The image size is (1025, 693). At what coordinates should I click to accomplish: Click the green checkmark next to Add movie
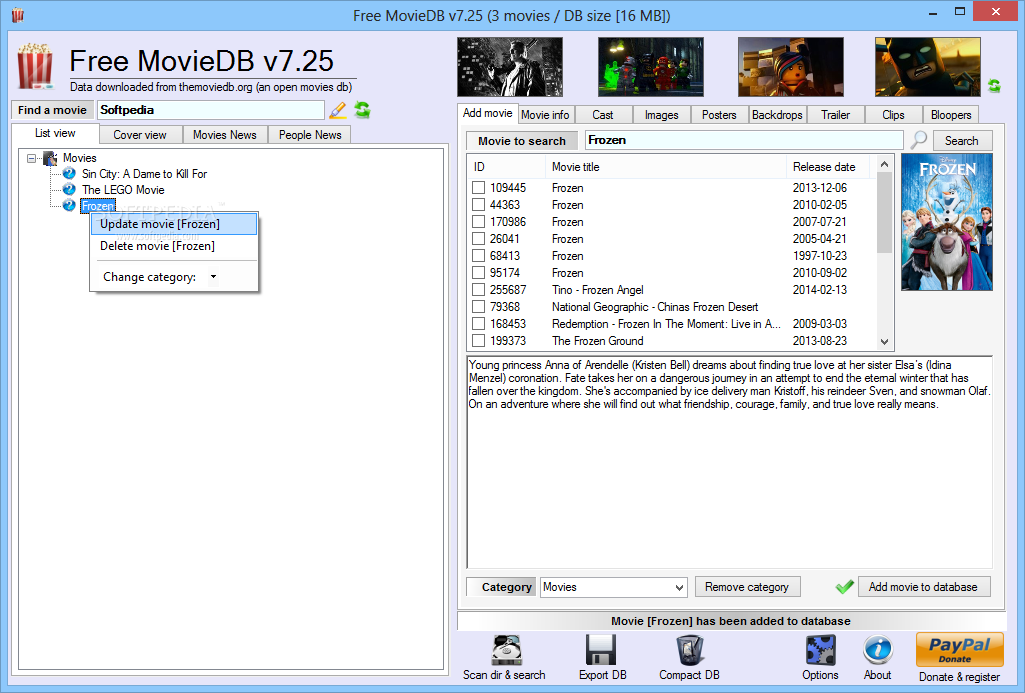click(x=845, y=586)
